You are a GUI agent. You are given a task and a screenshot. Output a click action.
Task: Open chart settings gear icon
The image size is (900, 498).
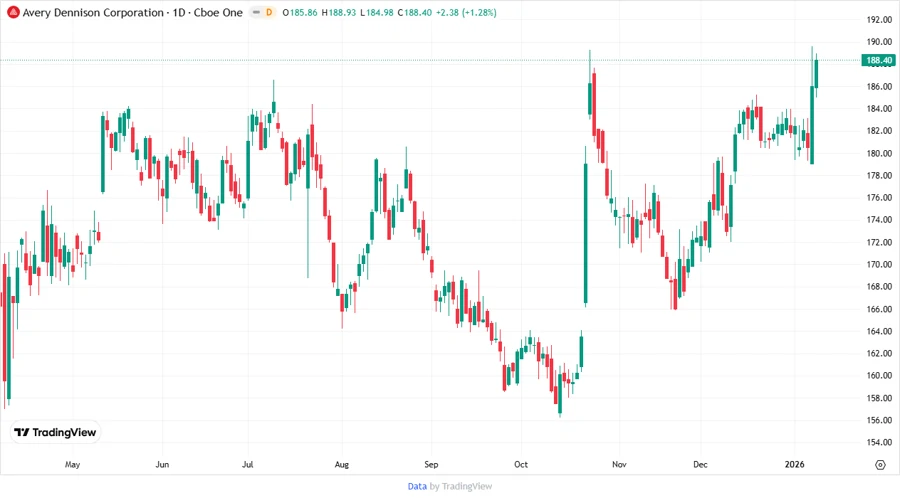tap(880, 465)
